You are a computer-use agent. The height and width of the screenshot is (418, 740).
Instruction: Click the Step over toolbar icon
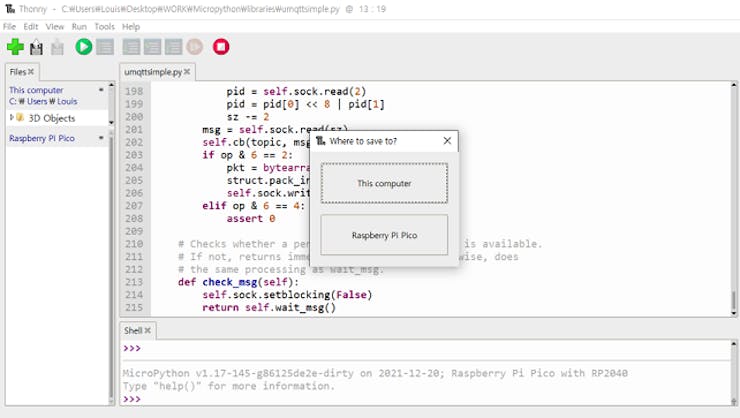[x=131, y=47]
